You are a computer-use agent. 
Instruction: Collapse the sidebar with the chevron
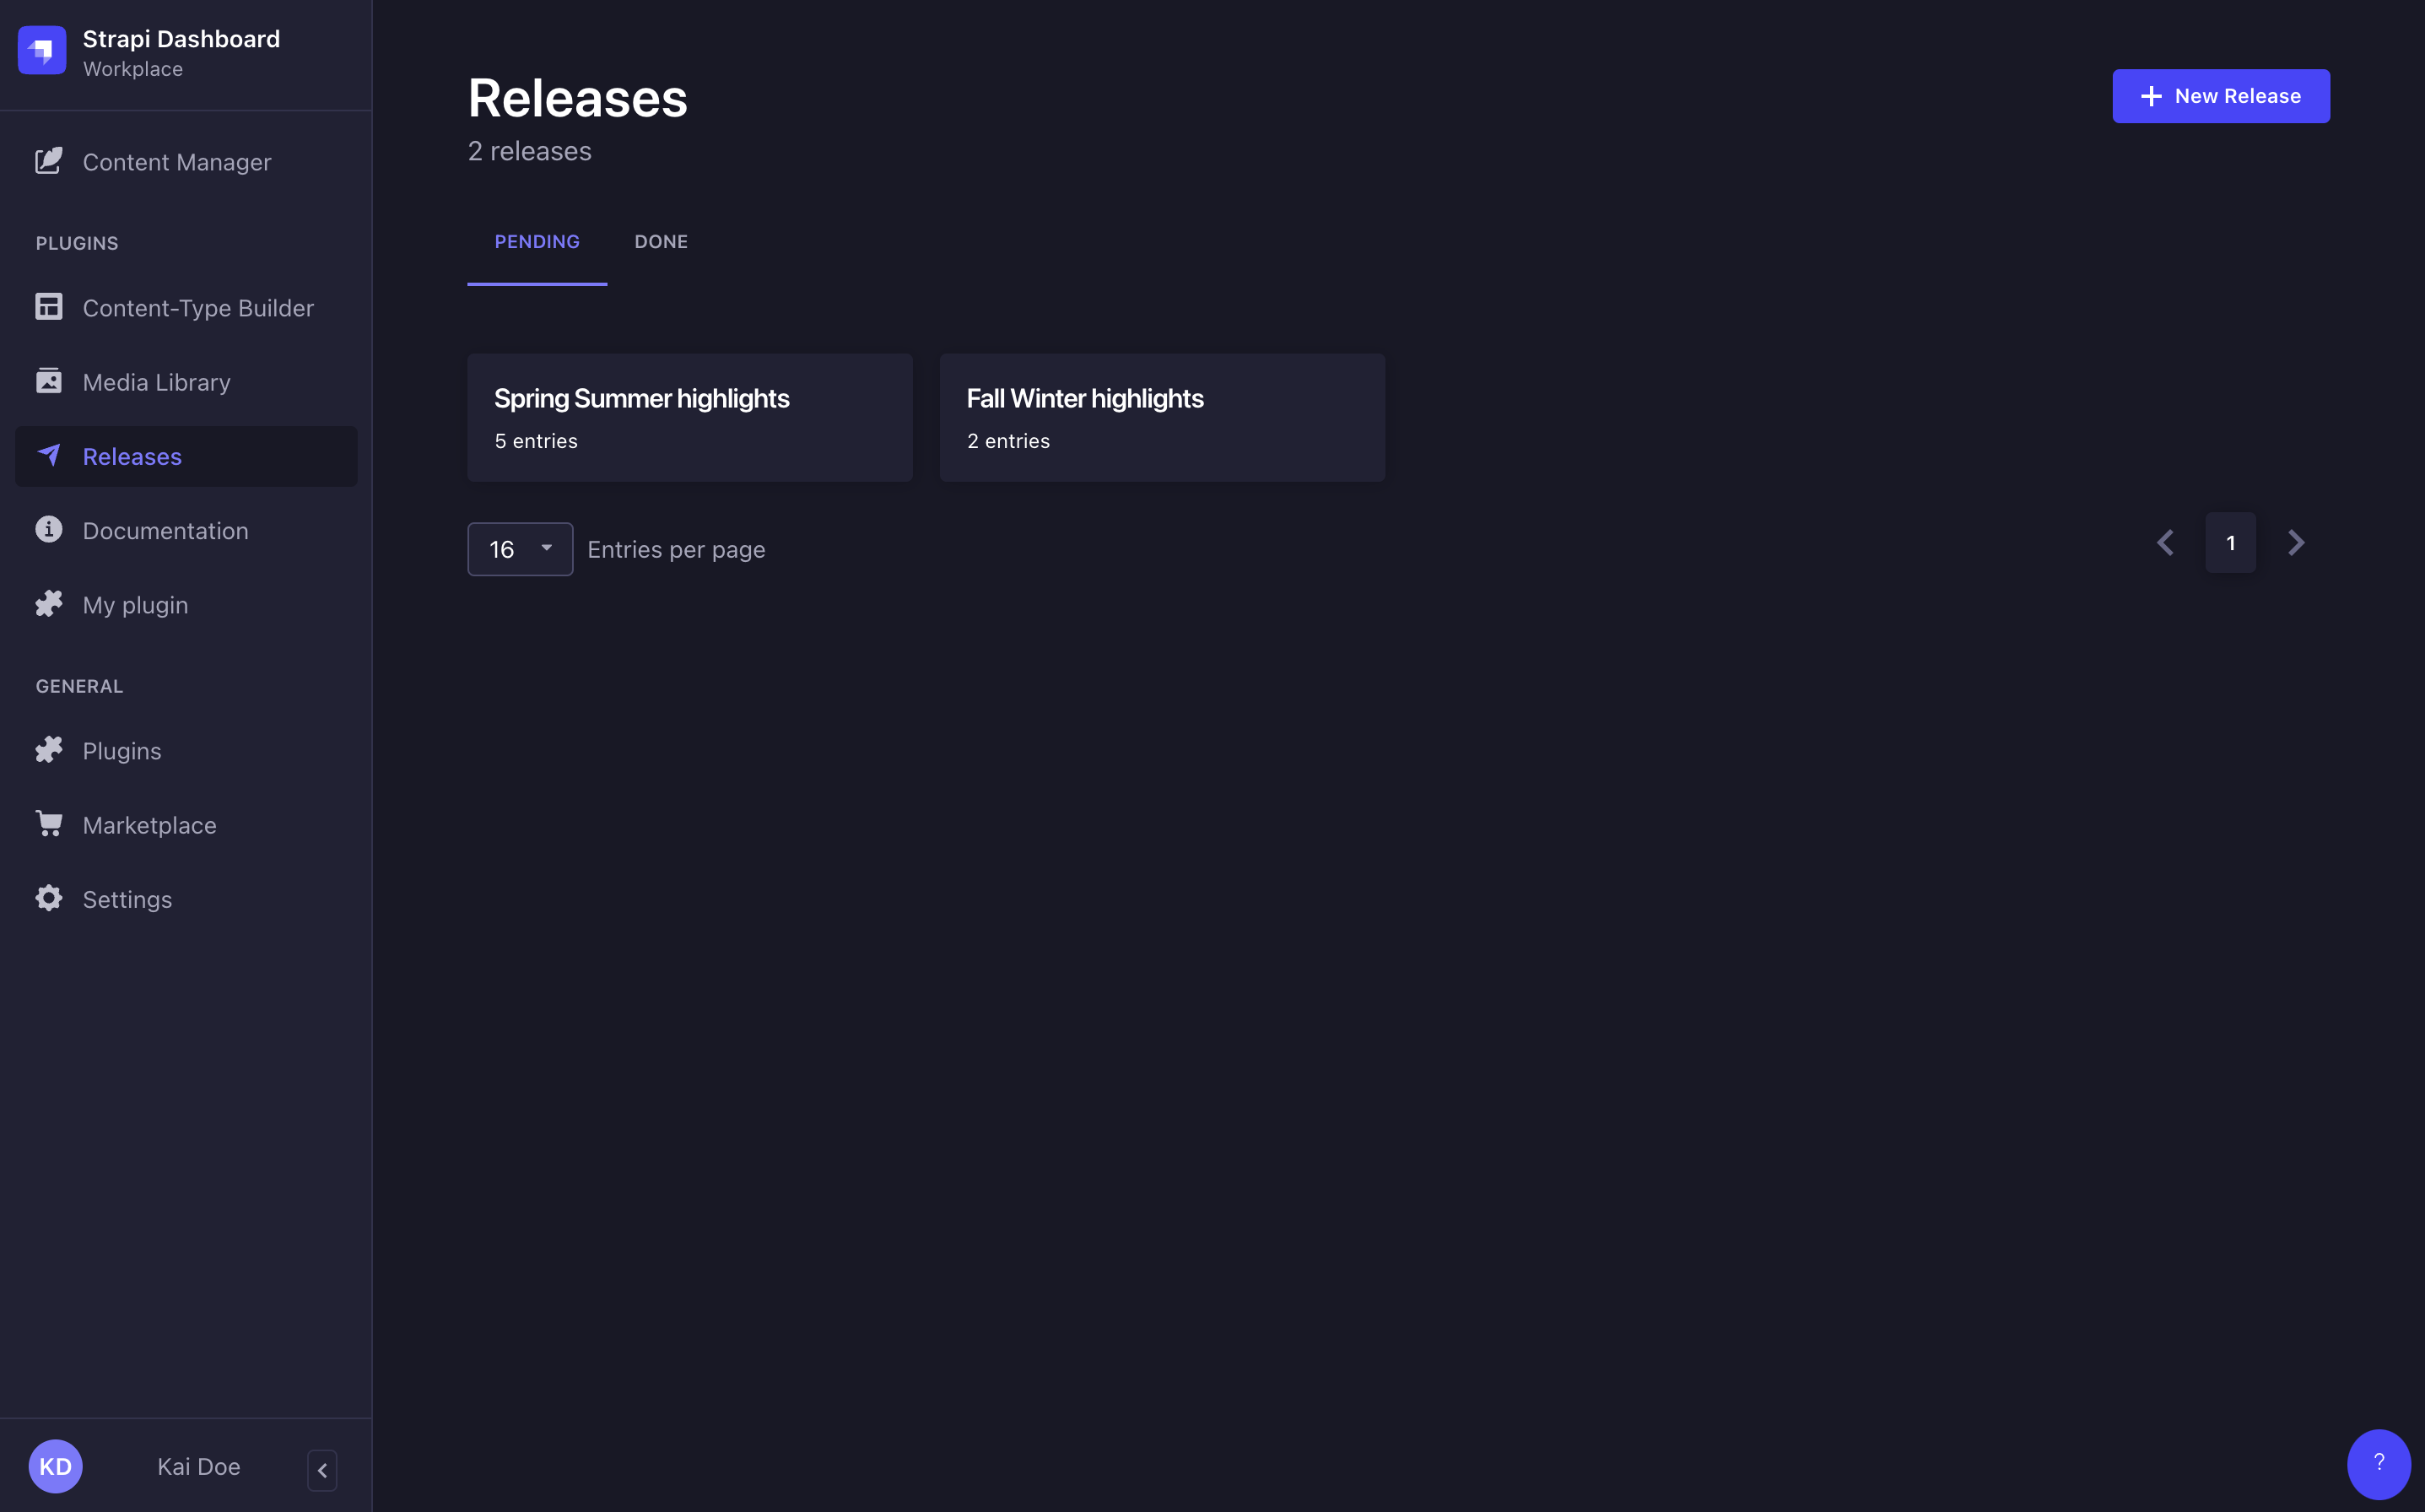pyautogui.click(x=322, y=1470)
